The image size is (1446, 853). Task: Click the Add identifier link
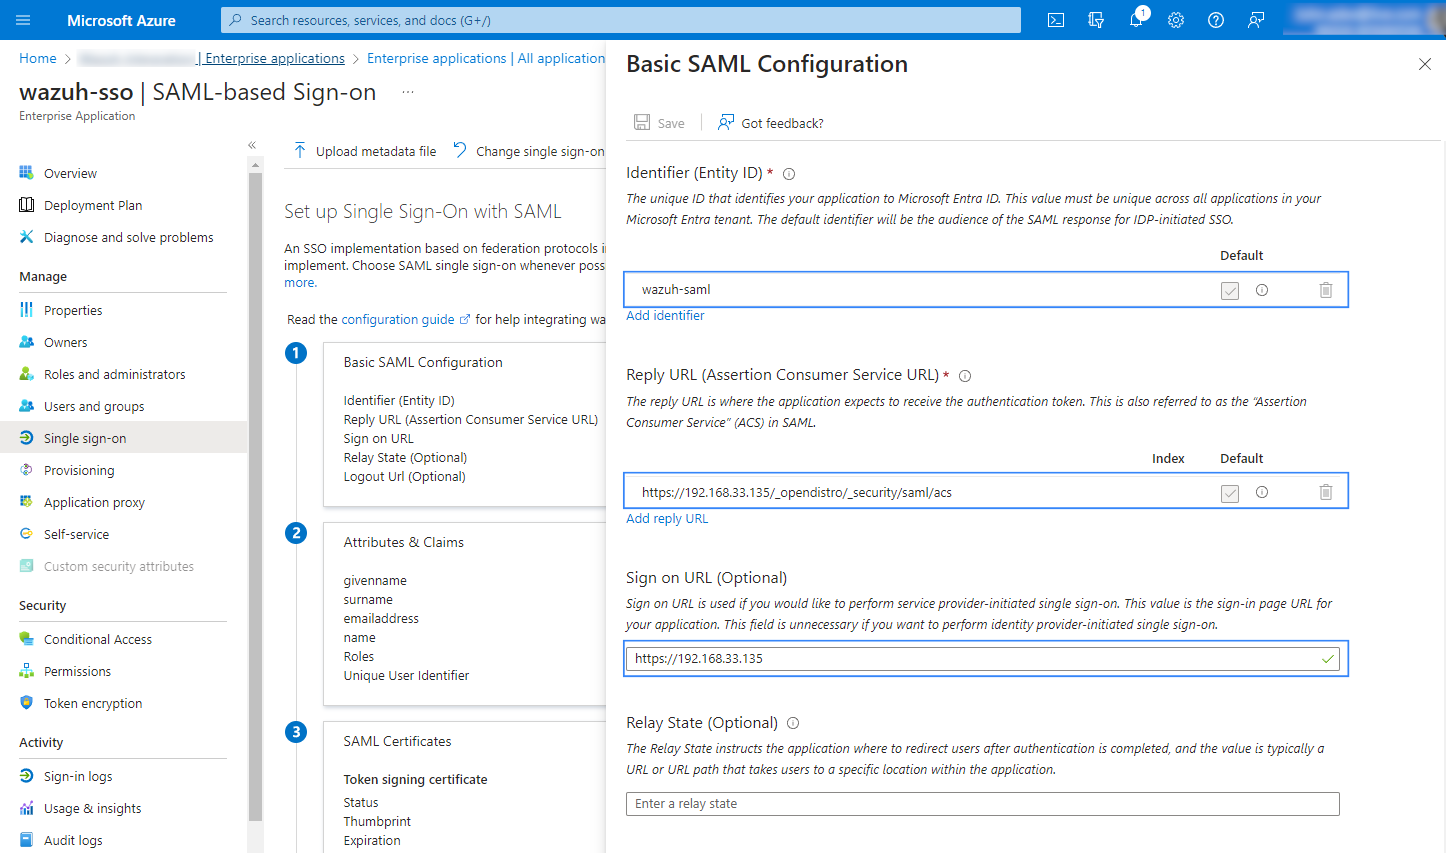click(x=665, y=316)
